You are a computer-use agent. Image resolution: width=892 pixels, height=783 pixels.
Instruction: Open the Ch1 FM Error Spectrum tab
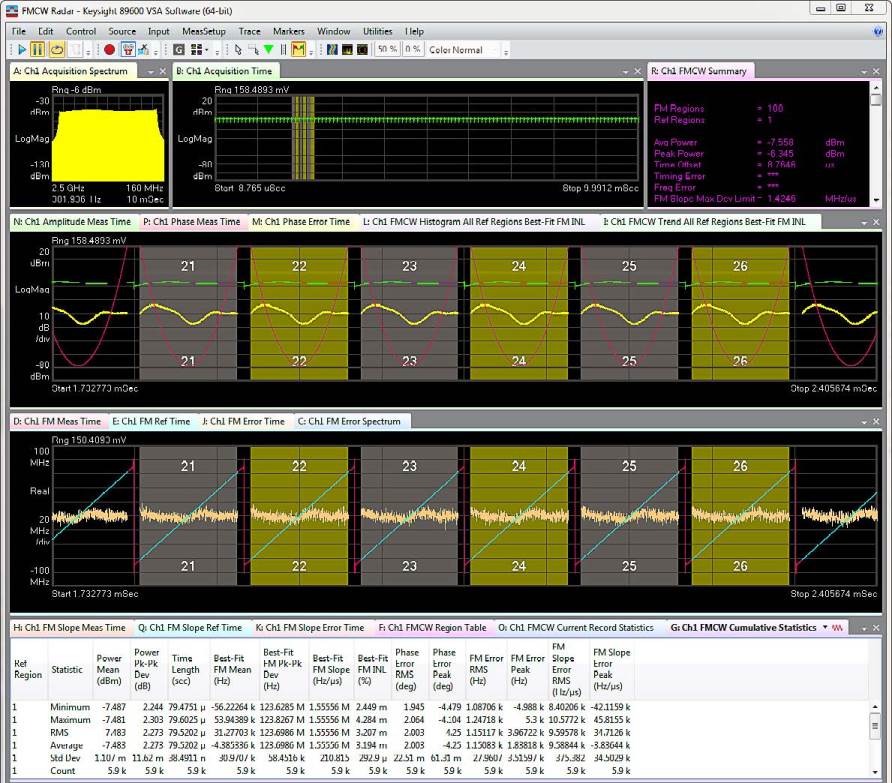(349, 422)
